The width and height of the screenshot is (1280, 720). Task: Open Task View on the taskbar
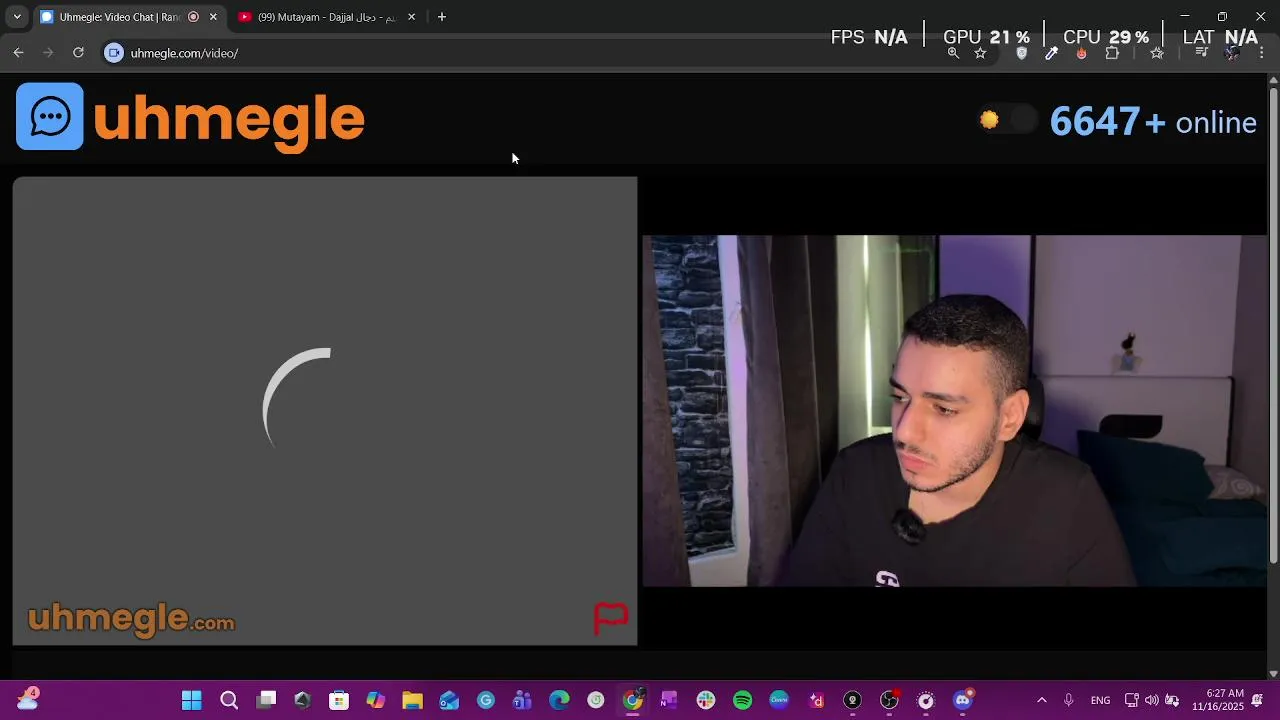(x=266, y=700)
